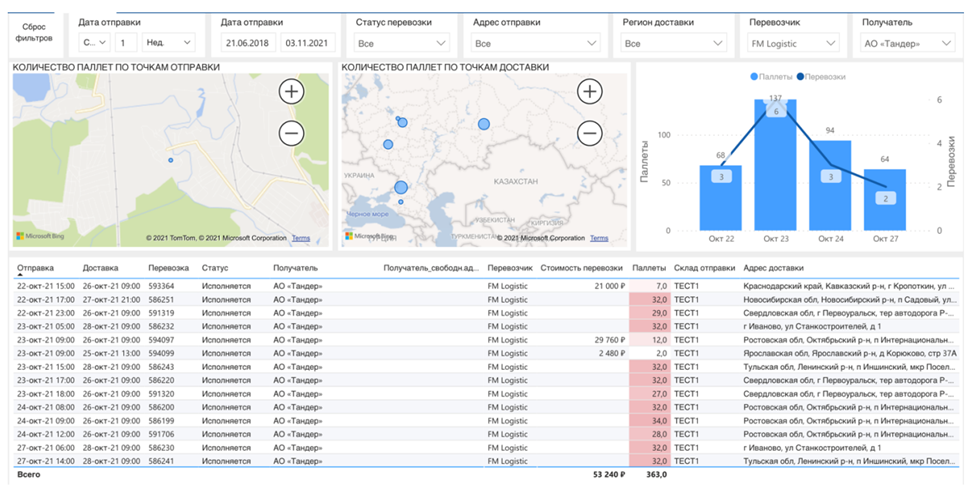This screenshot has width=974, height=490.
Task: Edit start date 21.06.2018 field
Action: (x=248, y=43)
